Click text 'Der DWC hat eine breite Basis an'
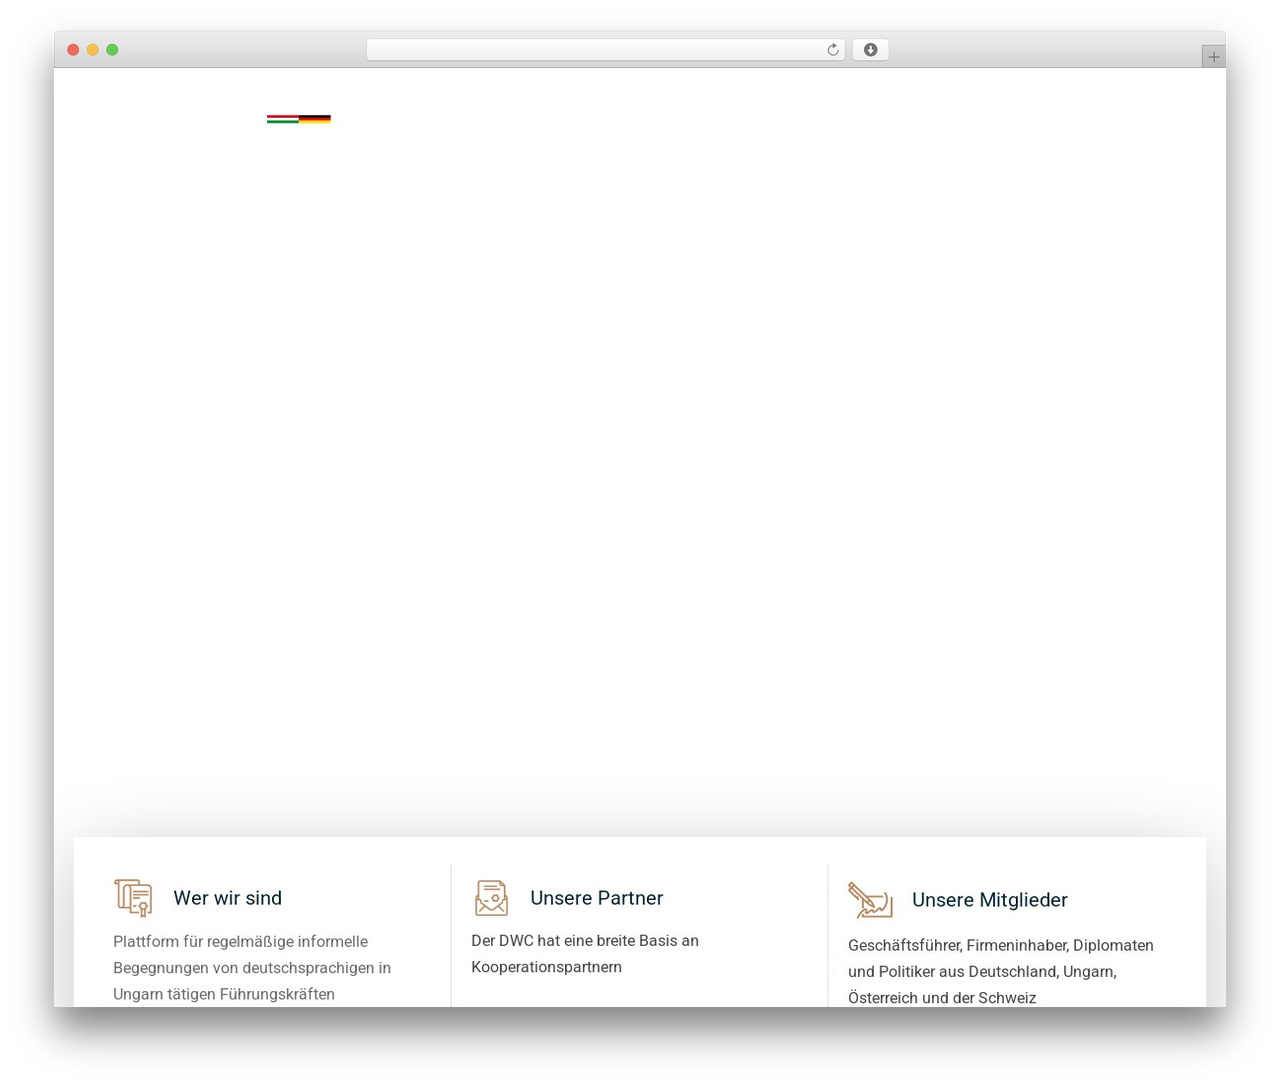Viewport: 1280px width, 1084px height. click(585, 941)
